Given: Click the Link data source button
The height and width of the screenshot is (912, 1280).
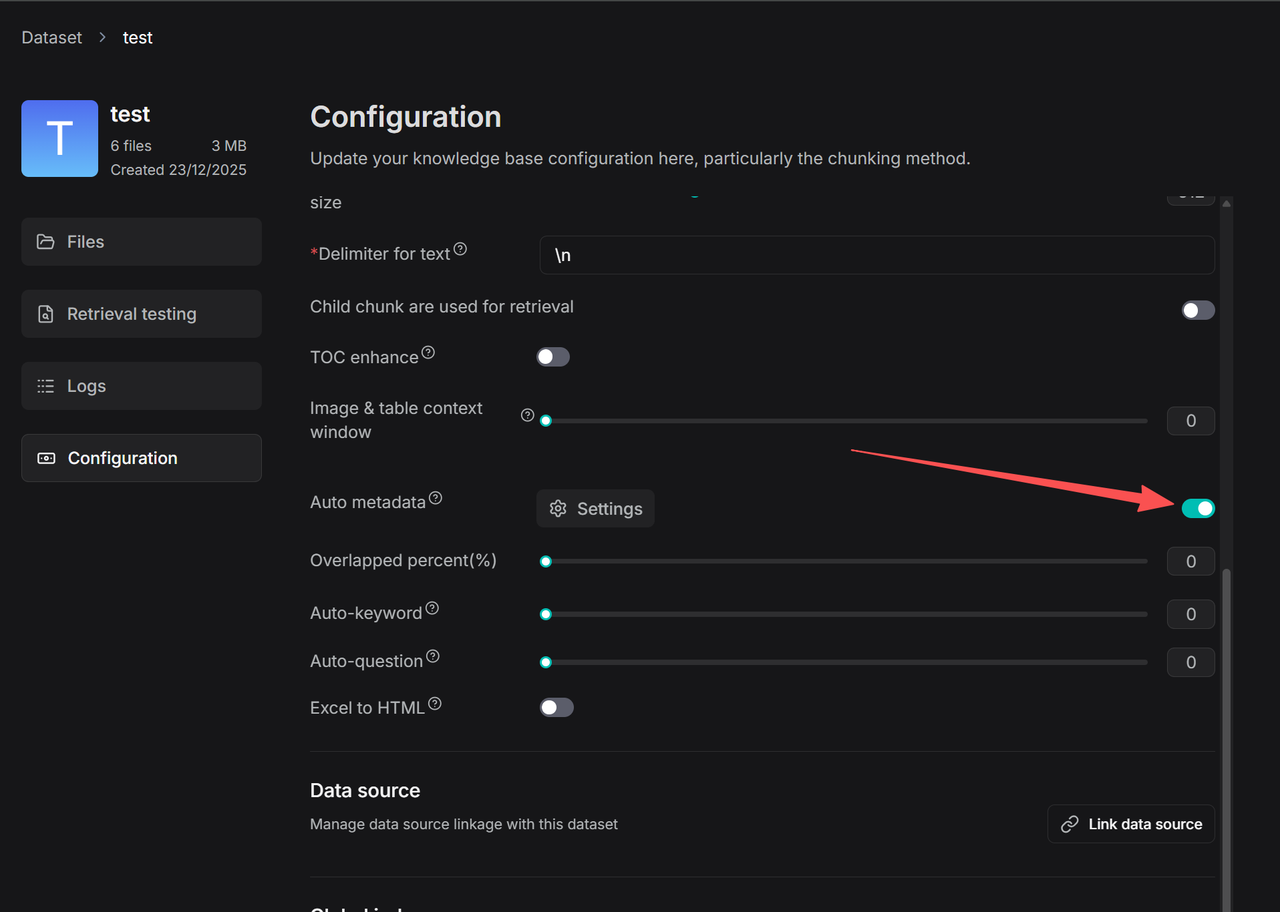Looking at the screenshot, I should 1131,824.
